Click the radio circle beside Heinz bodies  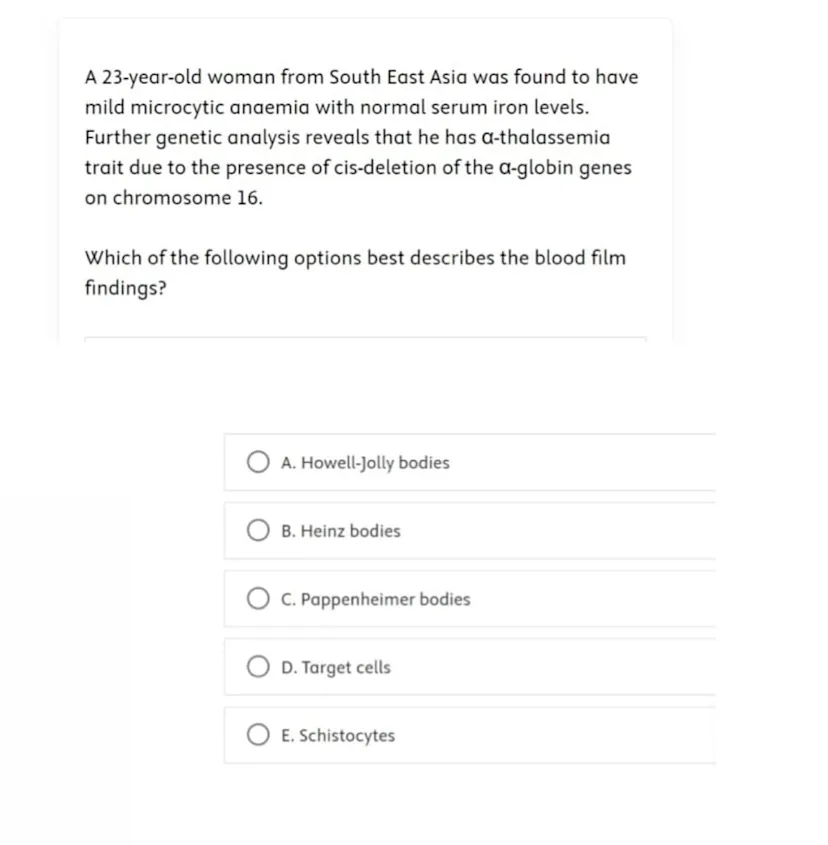click(x=258, y=530)
